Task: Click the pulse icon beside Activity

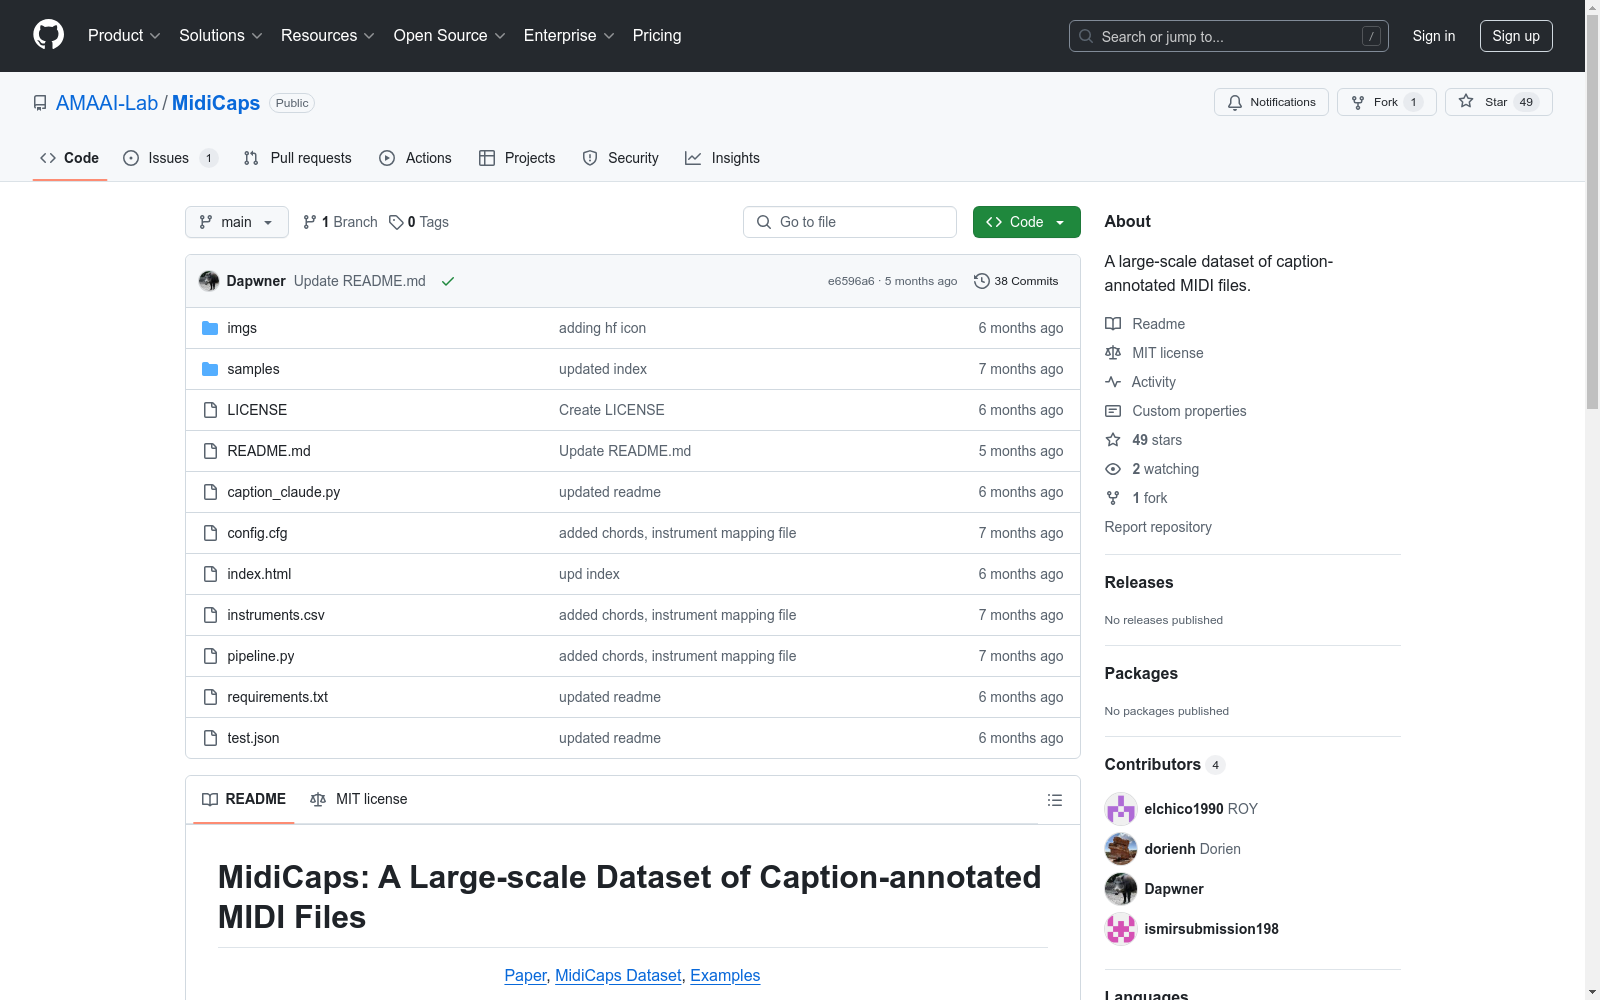Action: point(1113,382)
